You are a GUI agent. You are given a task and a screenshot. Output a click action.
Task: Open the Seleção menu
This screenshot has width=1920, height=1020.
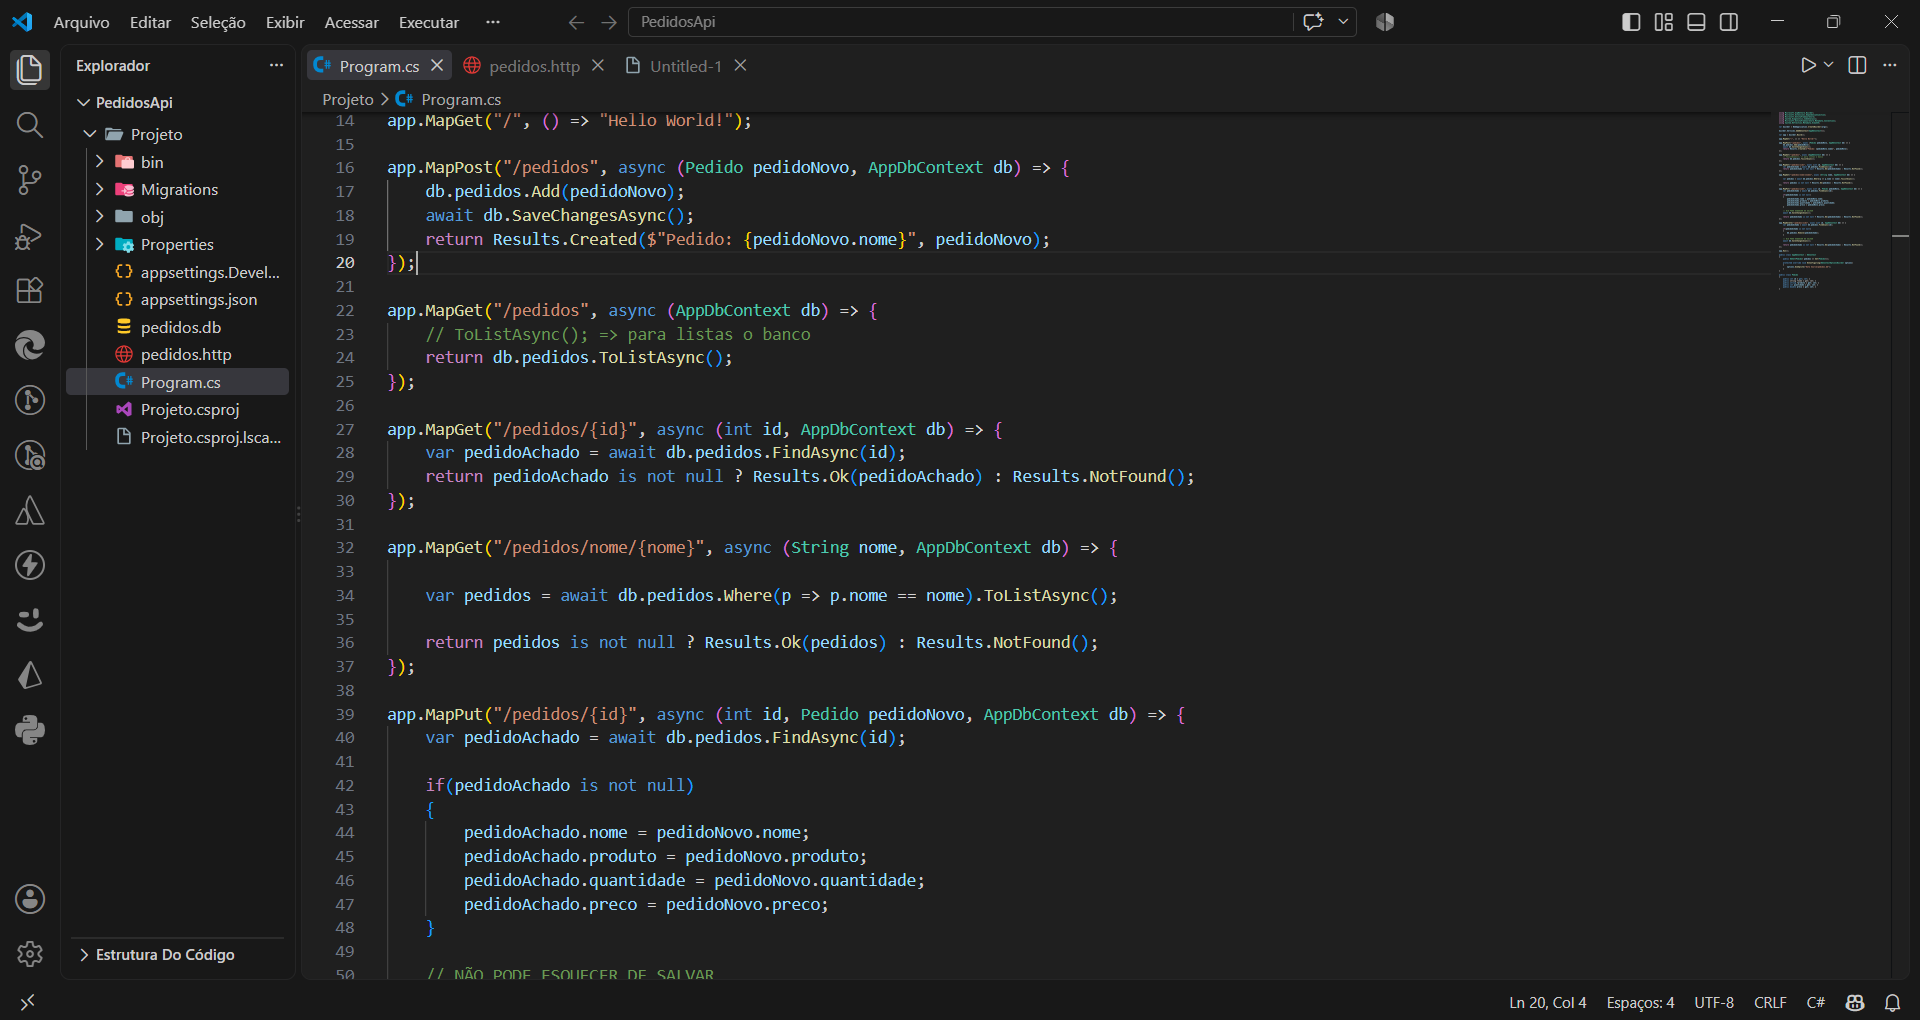click(218, 22)
